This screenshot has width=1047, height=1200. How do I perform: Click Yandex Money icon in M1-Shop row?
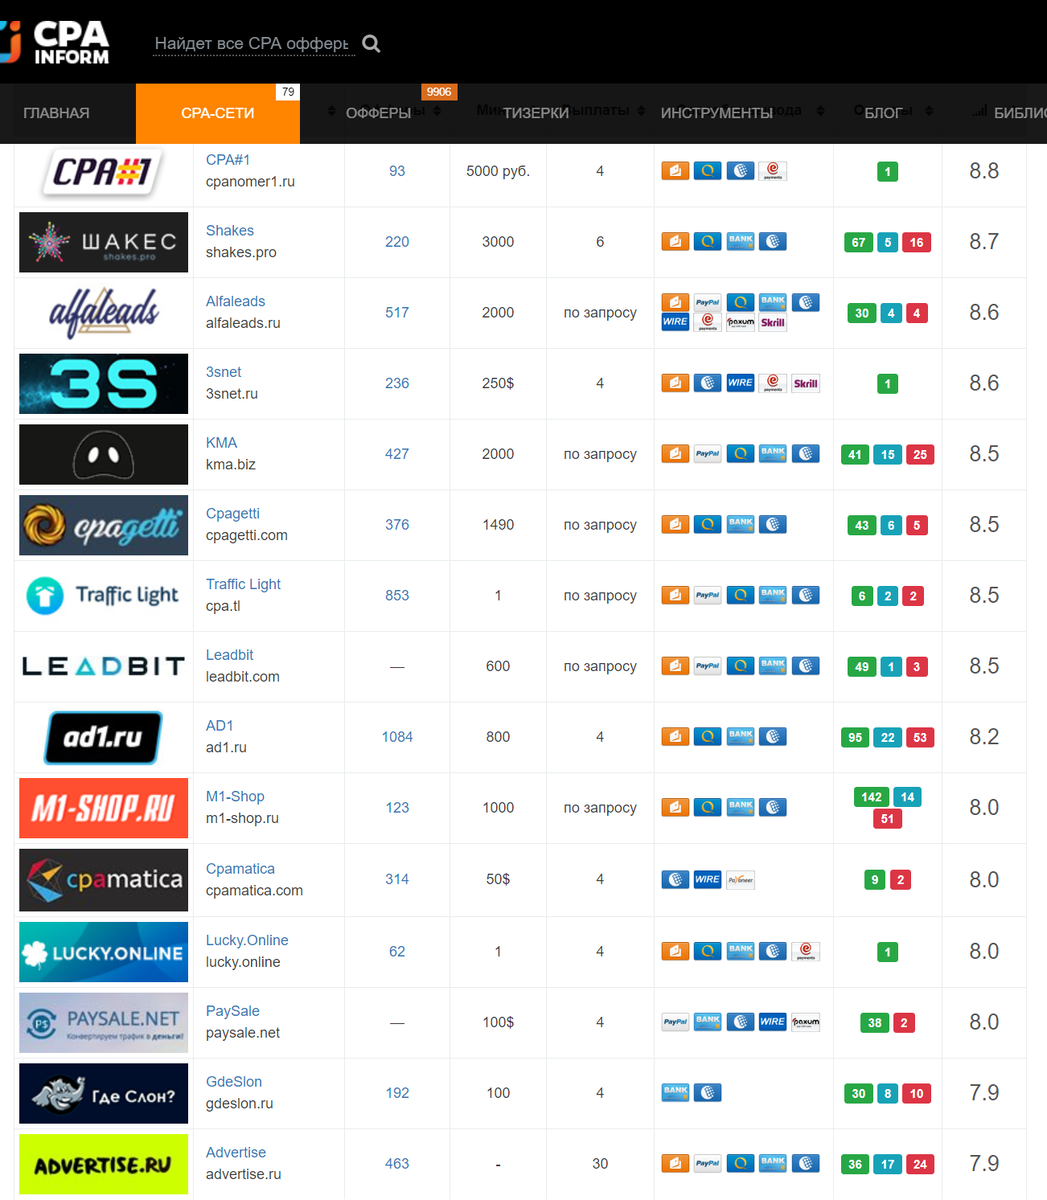pyautogui.click(x=675, y=807)
